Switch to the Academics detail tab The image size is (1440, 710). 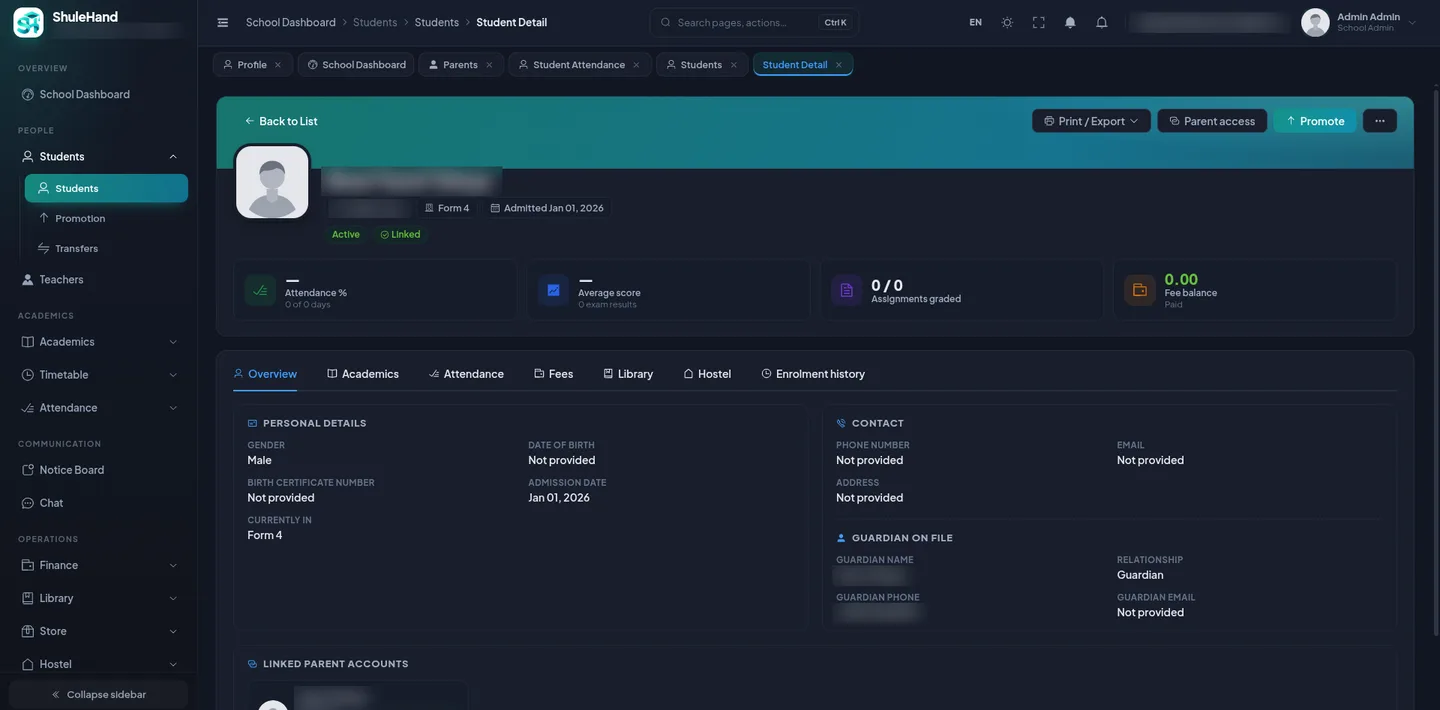pyautogui.click(x=363, y=374)
